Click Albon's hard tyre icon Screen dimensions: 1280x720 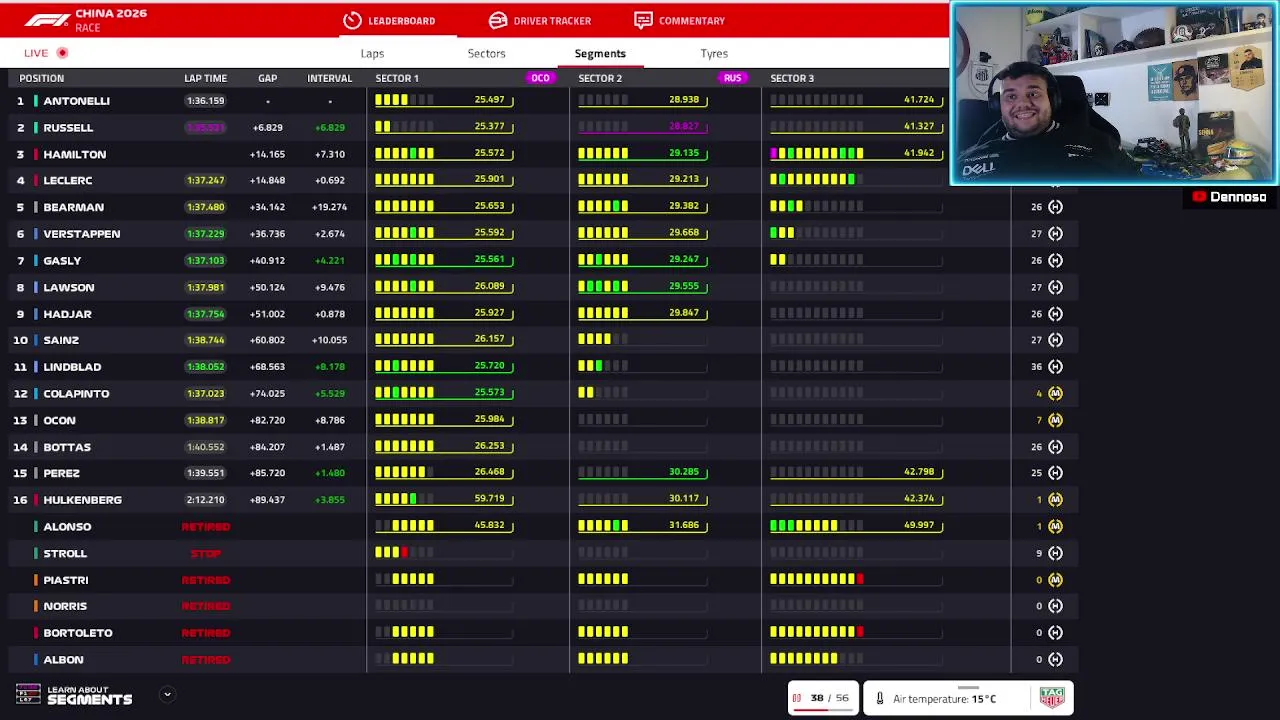(x=1055, y=660)
